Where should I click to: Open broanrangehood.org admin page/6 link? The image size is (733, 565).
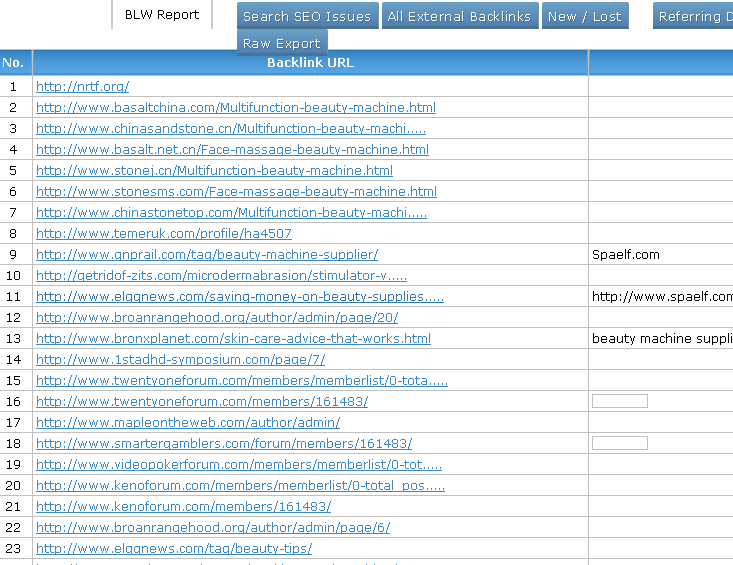pos(213,528)
